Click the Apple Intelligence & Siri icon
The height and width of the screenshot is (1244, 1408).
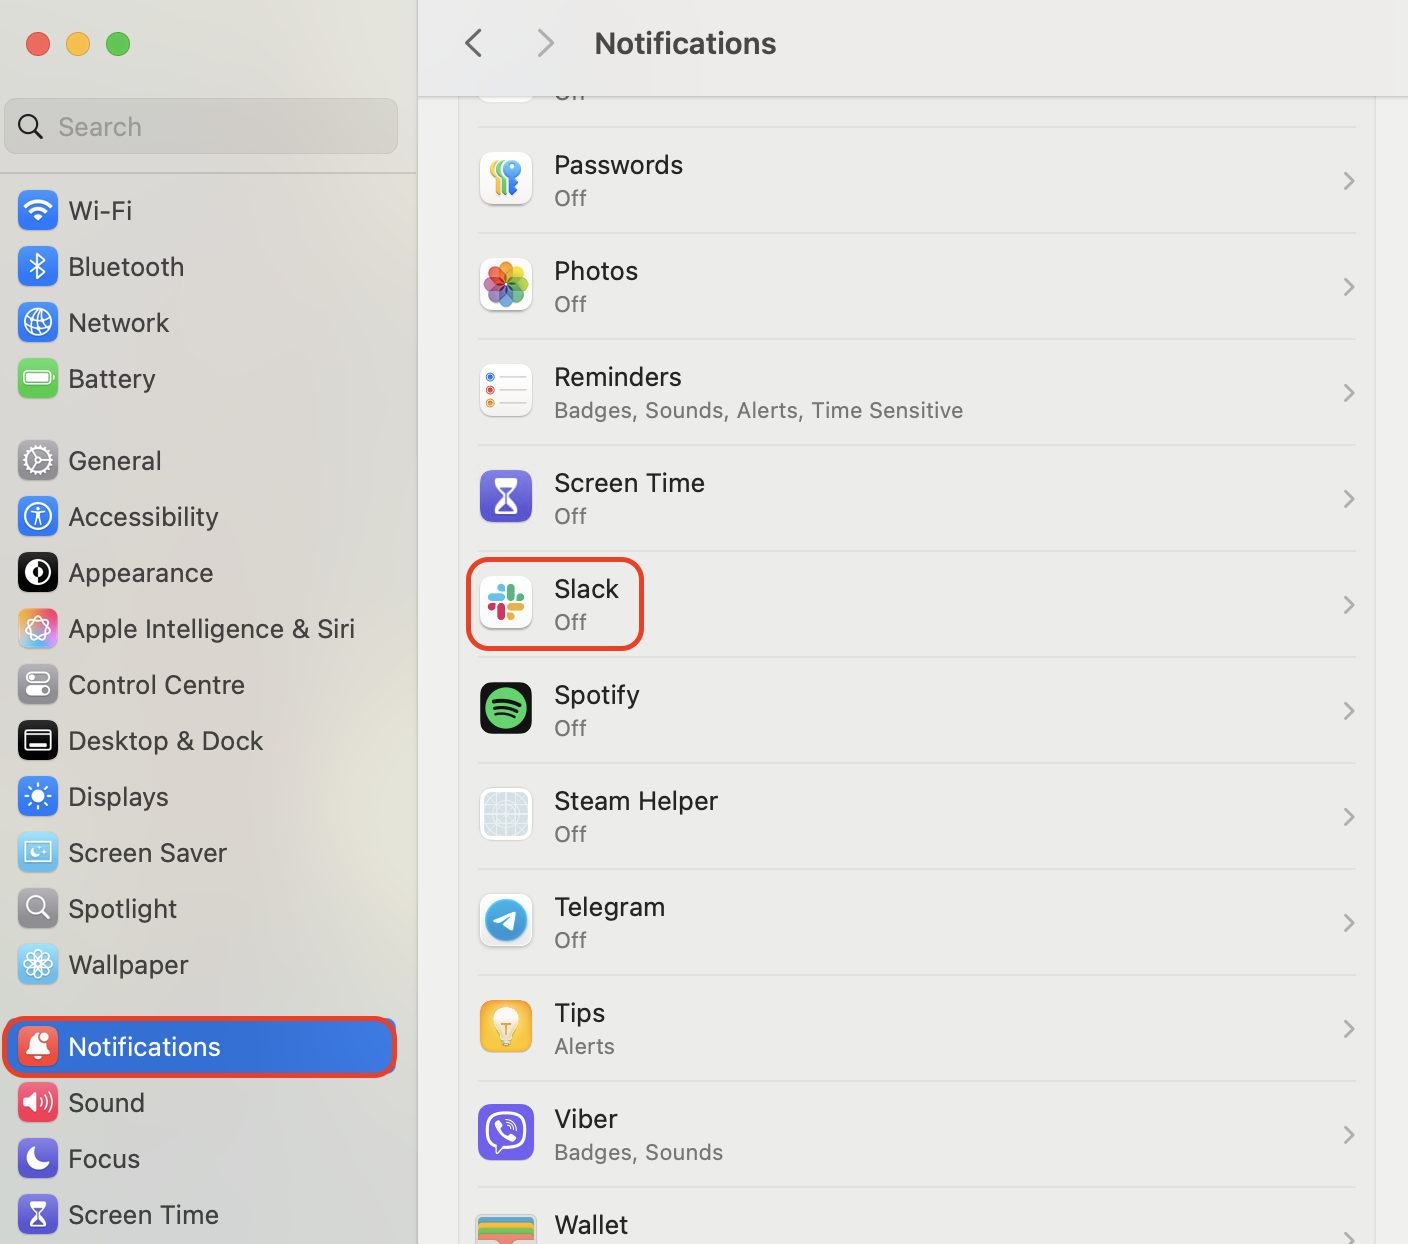click(x=38, y=629)
